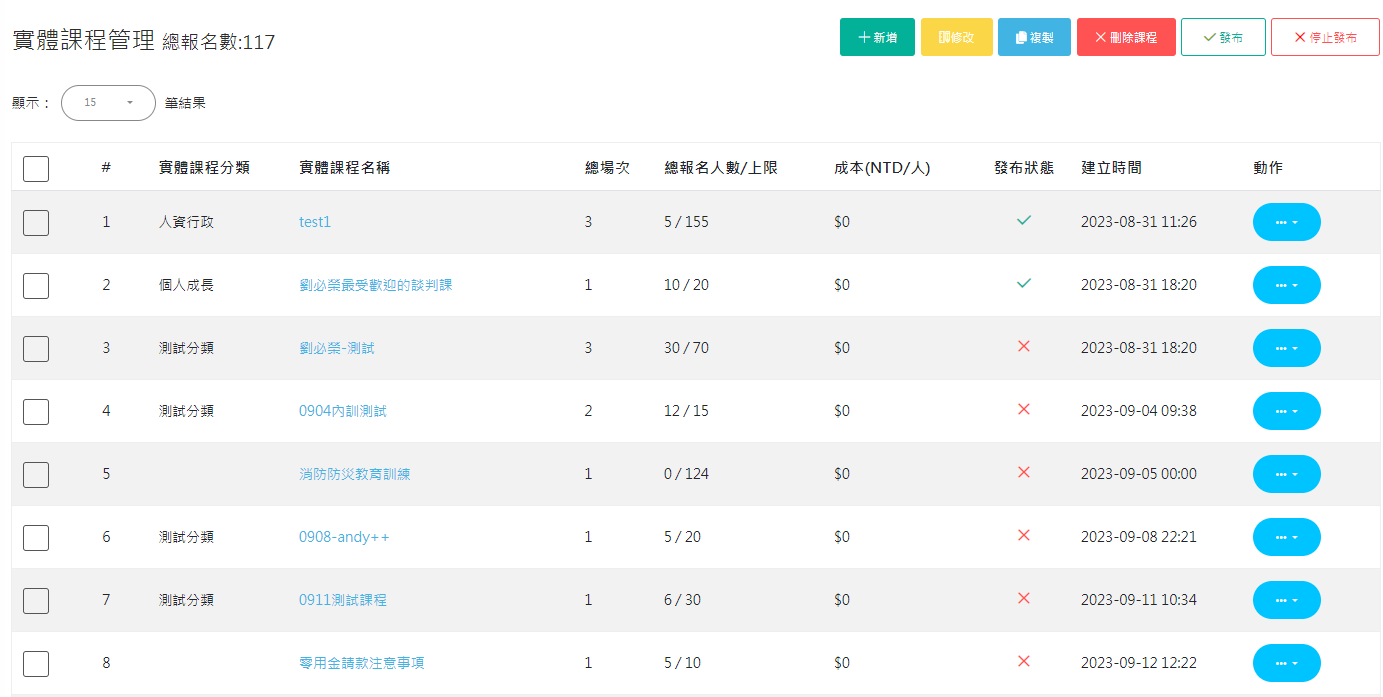Open the 劉必榮最受歡迎的談判課 course link
The height and width of the screenshot is (697, 1383).
375,285
